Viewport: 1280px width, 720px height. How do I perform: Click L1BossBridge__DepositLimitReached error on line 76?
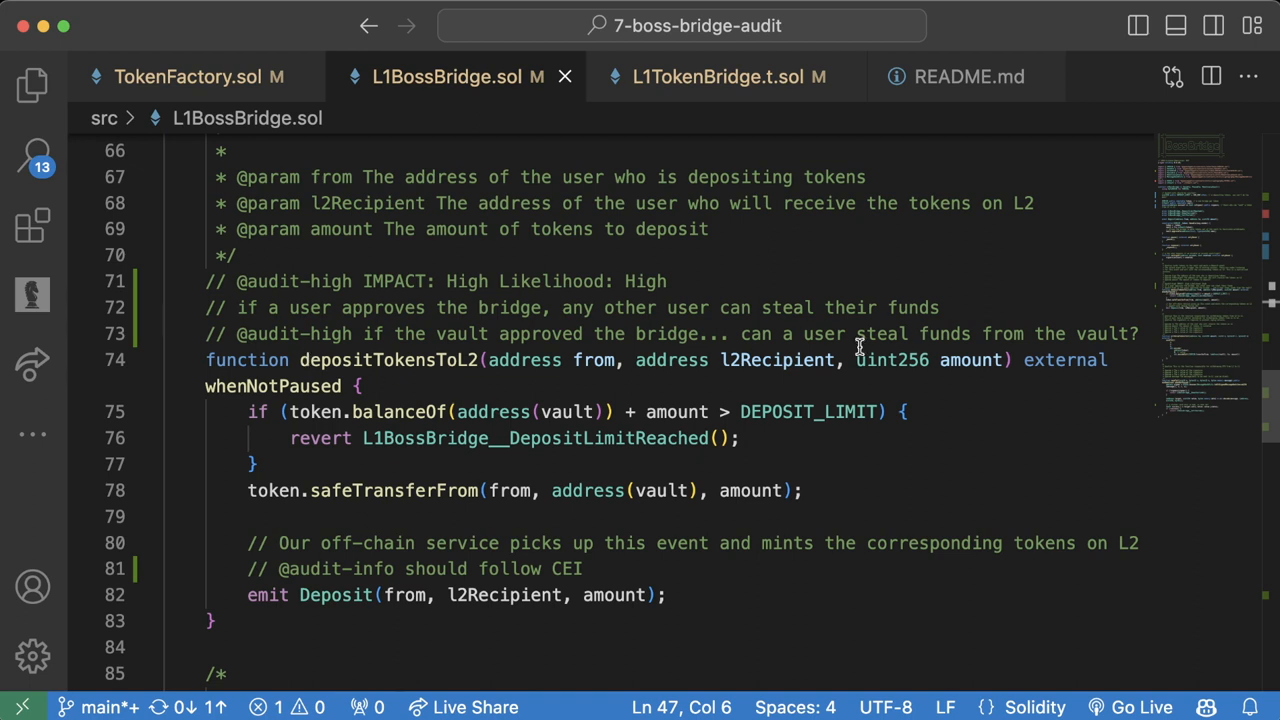pyautogui.click(x=536, y=438)
